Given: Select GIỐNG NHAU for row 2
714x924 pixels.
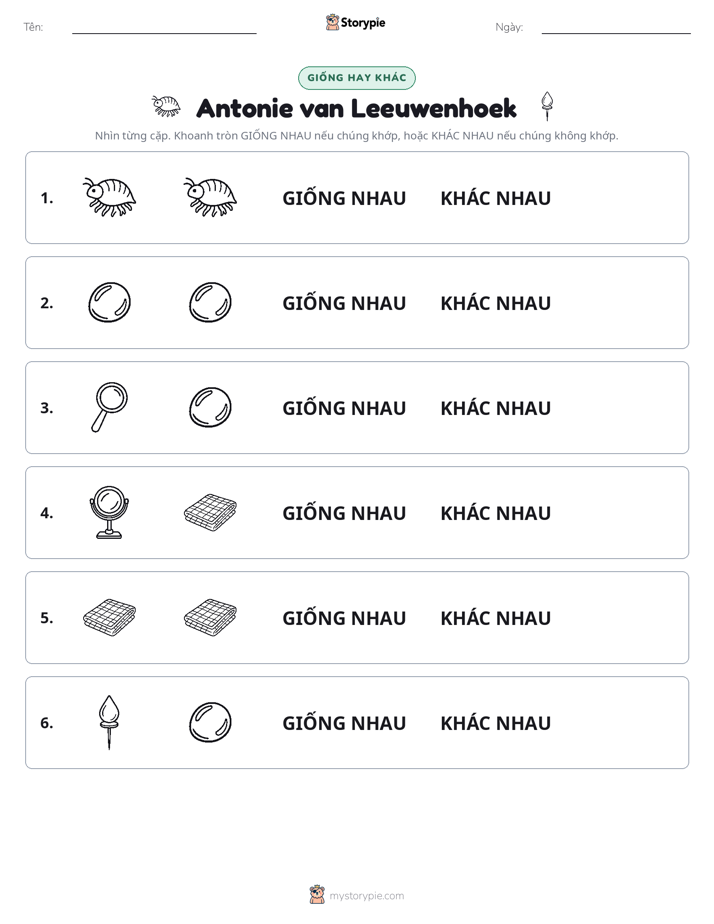Looking at the screenshot, I should (x=344, y=303).
